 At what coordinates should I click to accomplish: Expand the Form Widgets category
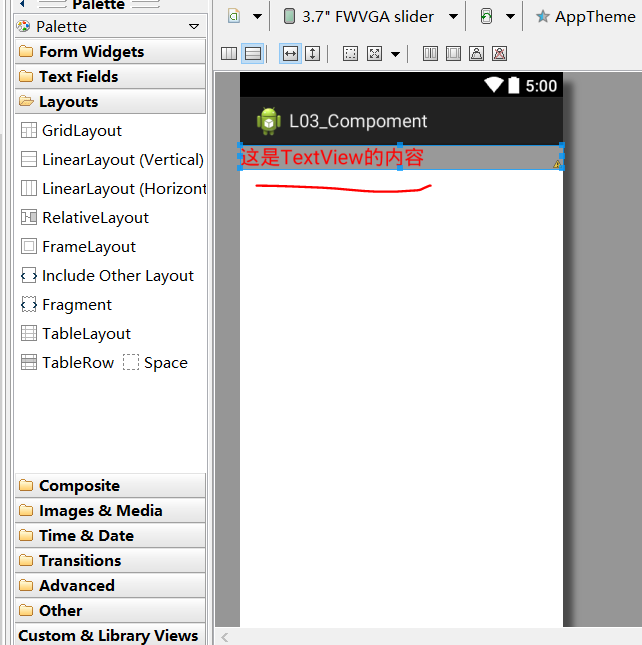(x=110, y=51)
